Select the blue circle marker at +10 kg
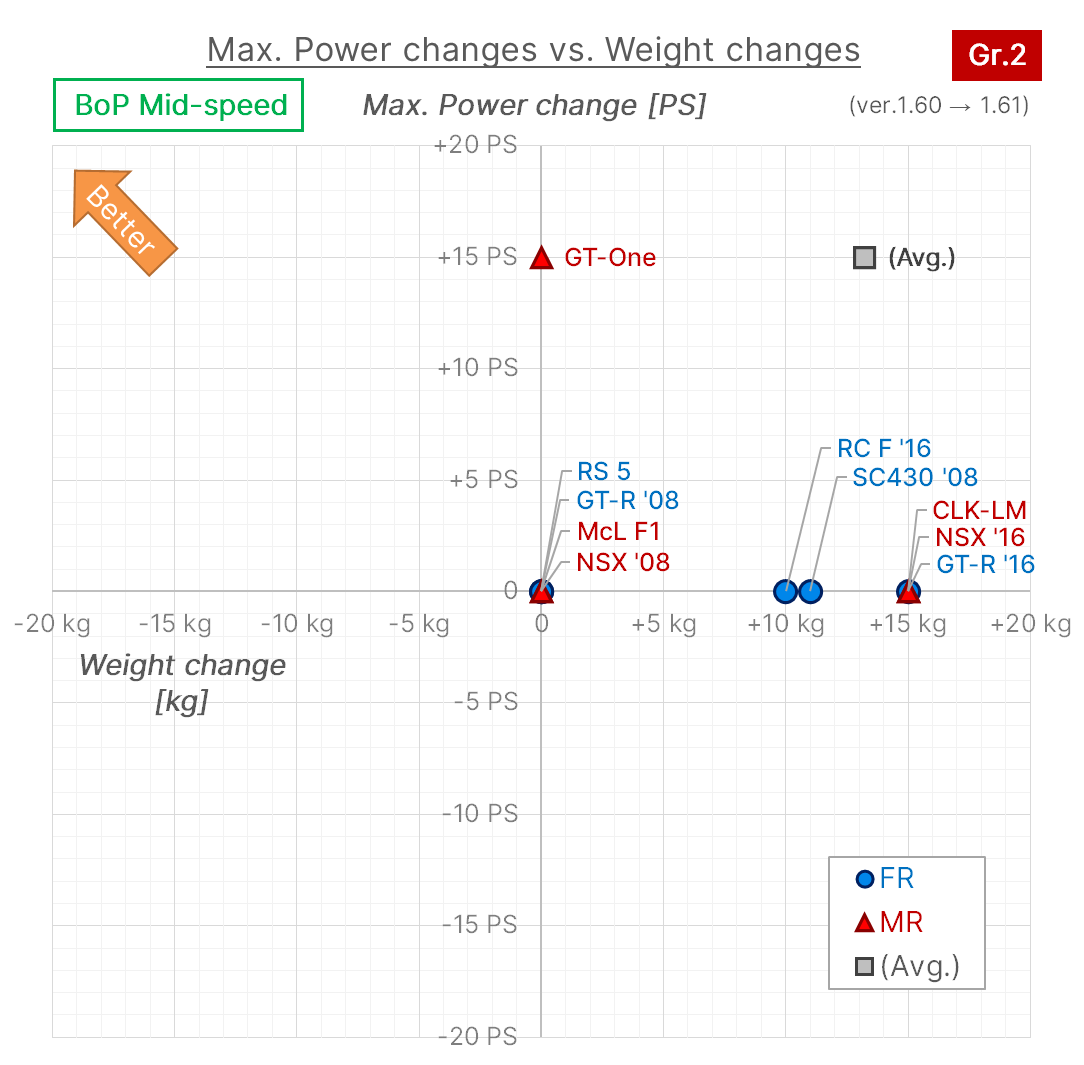The width and height of the screenshot is (1084, 1065). click(785, 592)
